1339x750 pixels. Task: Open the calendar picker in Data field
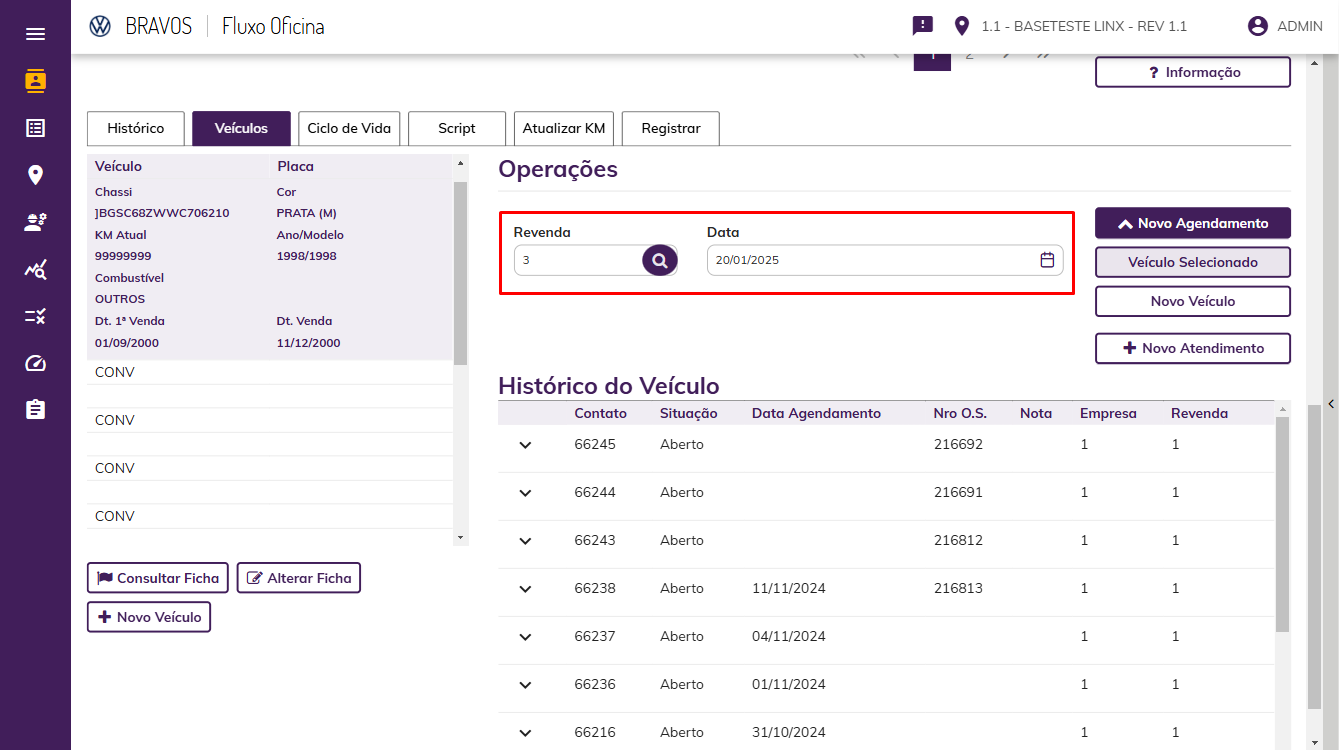tap(1047, 260)
